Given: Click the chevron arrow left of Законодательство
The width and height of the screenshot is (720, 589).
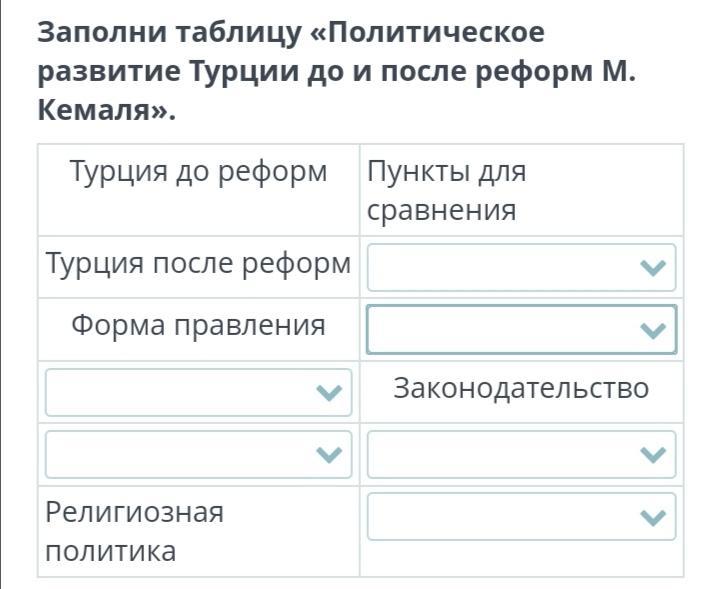Looking at the screenshot, I should [x=329, y=393].
